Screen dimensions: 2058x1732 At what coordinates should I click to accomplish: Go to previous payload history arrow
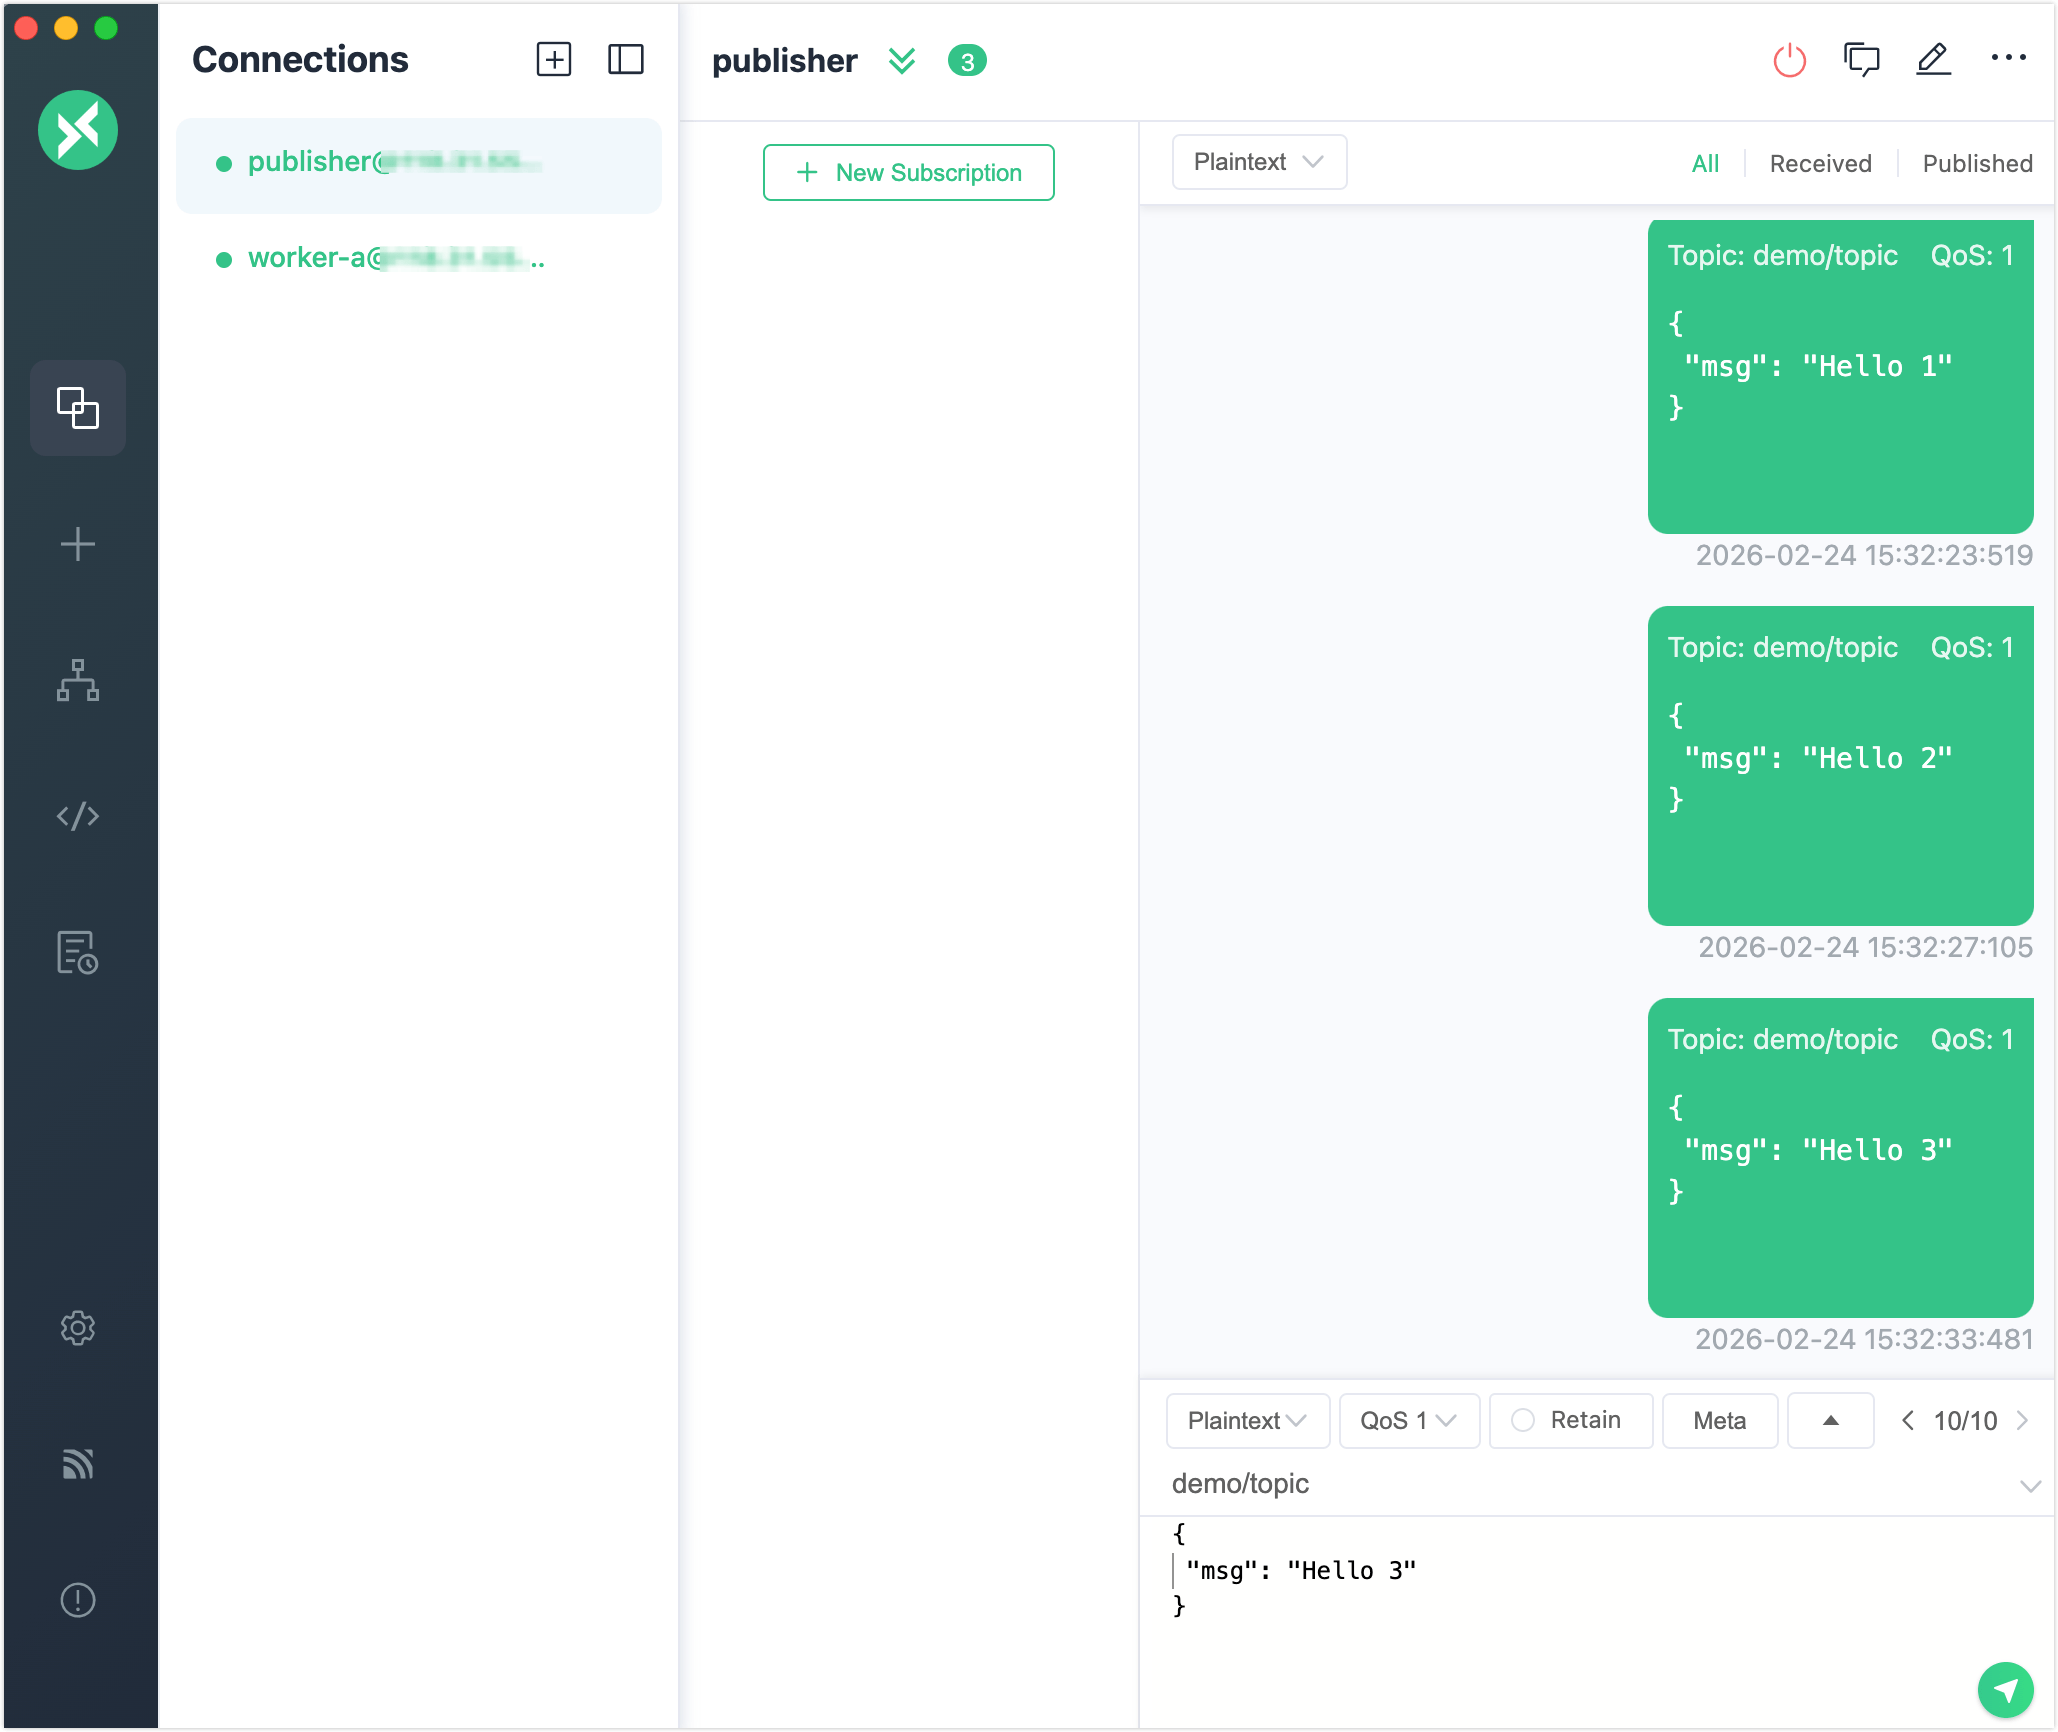tap(1907, 1420)
